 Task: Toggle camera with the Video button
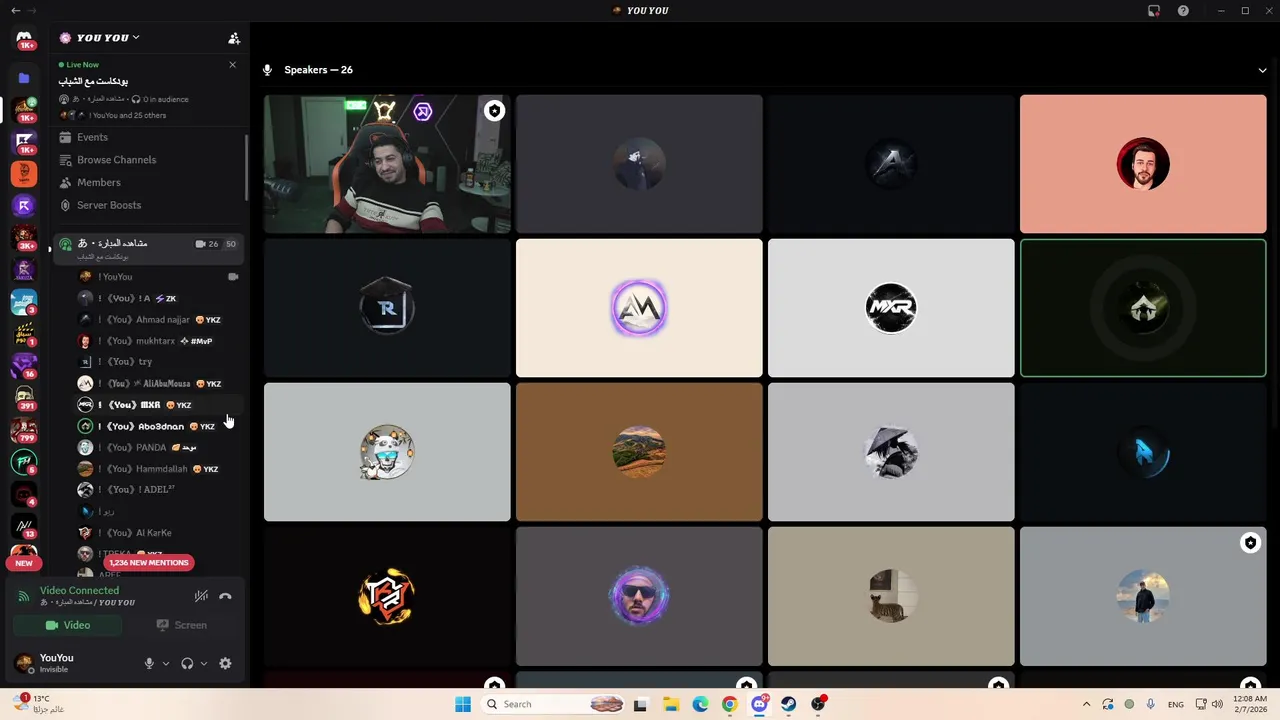coord(68,625)
